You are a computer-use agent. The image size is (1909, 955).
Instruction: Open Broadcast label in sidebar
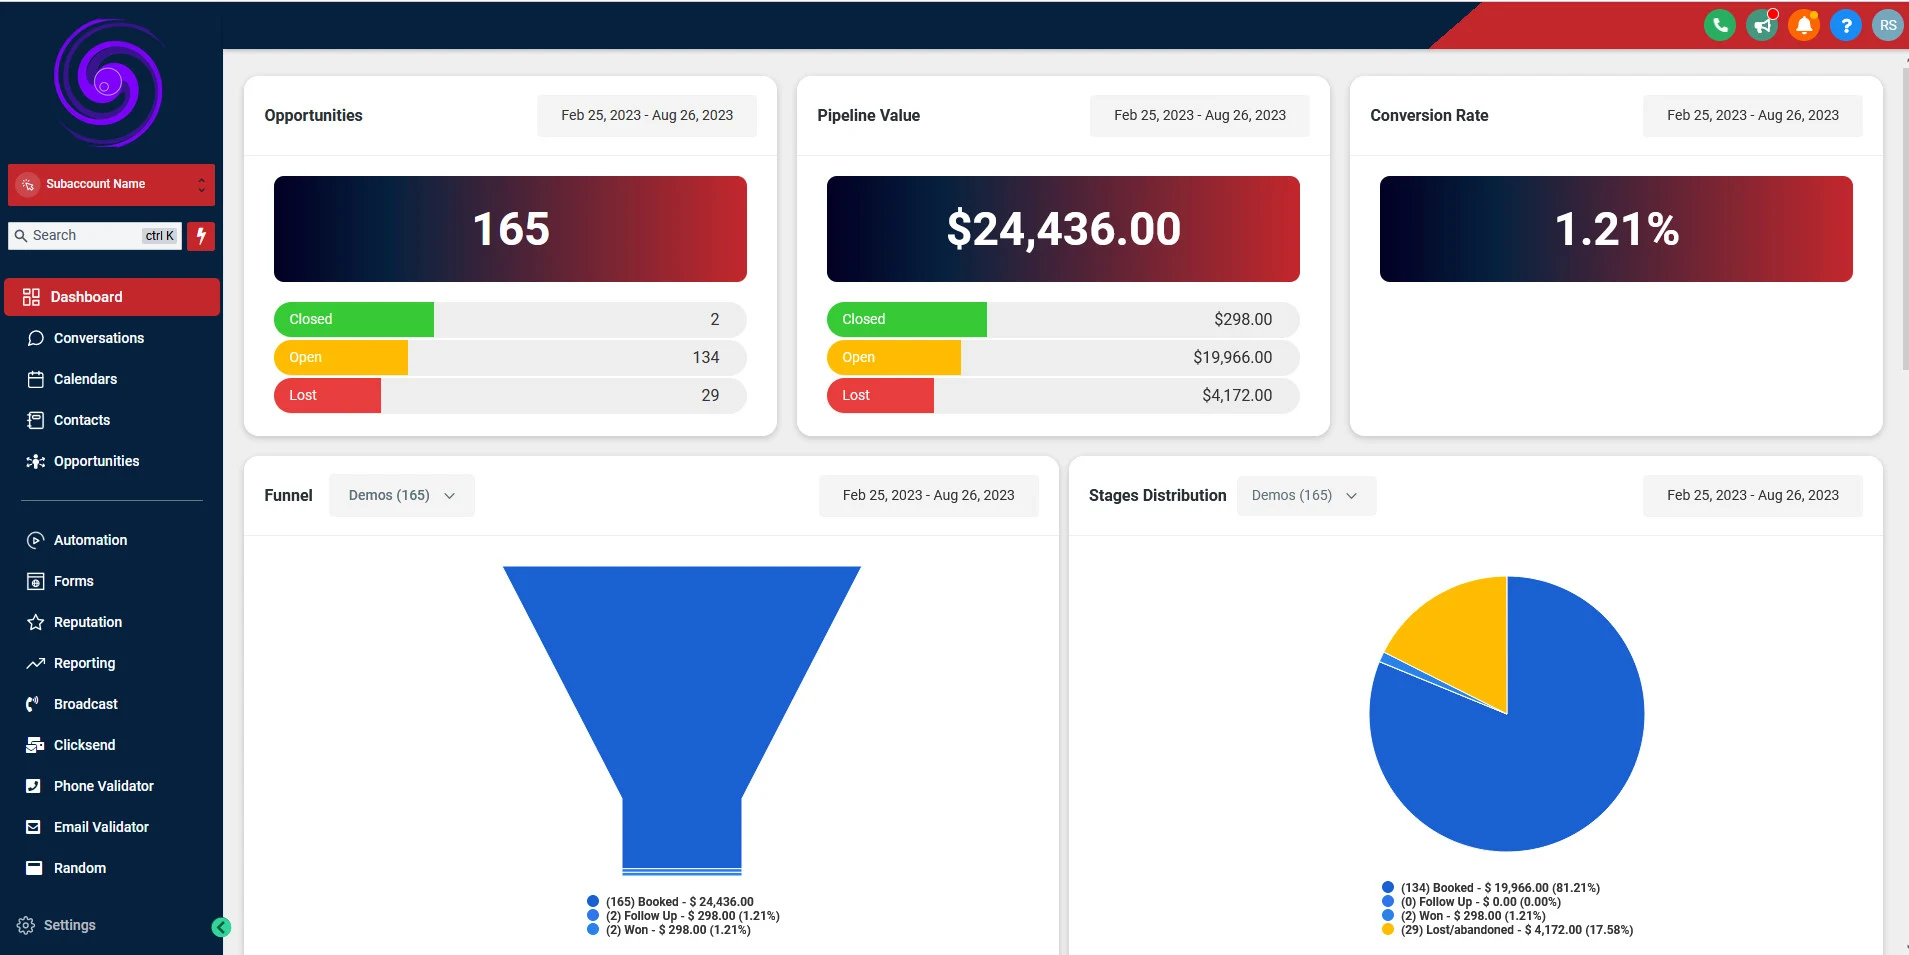click(86, 704)
